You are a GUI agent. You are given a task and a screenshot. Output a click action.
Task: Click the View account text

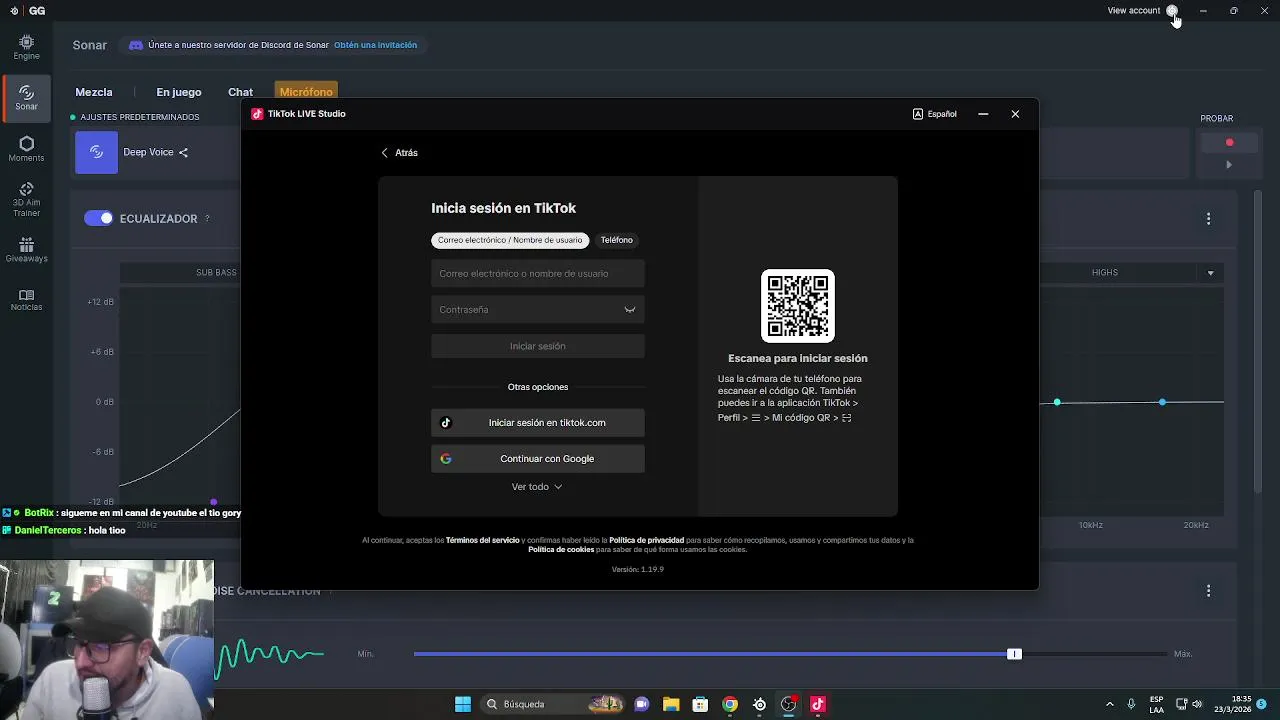(1134, 11)
